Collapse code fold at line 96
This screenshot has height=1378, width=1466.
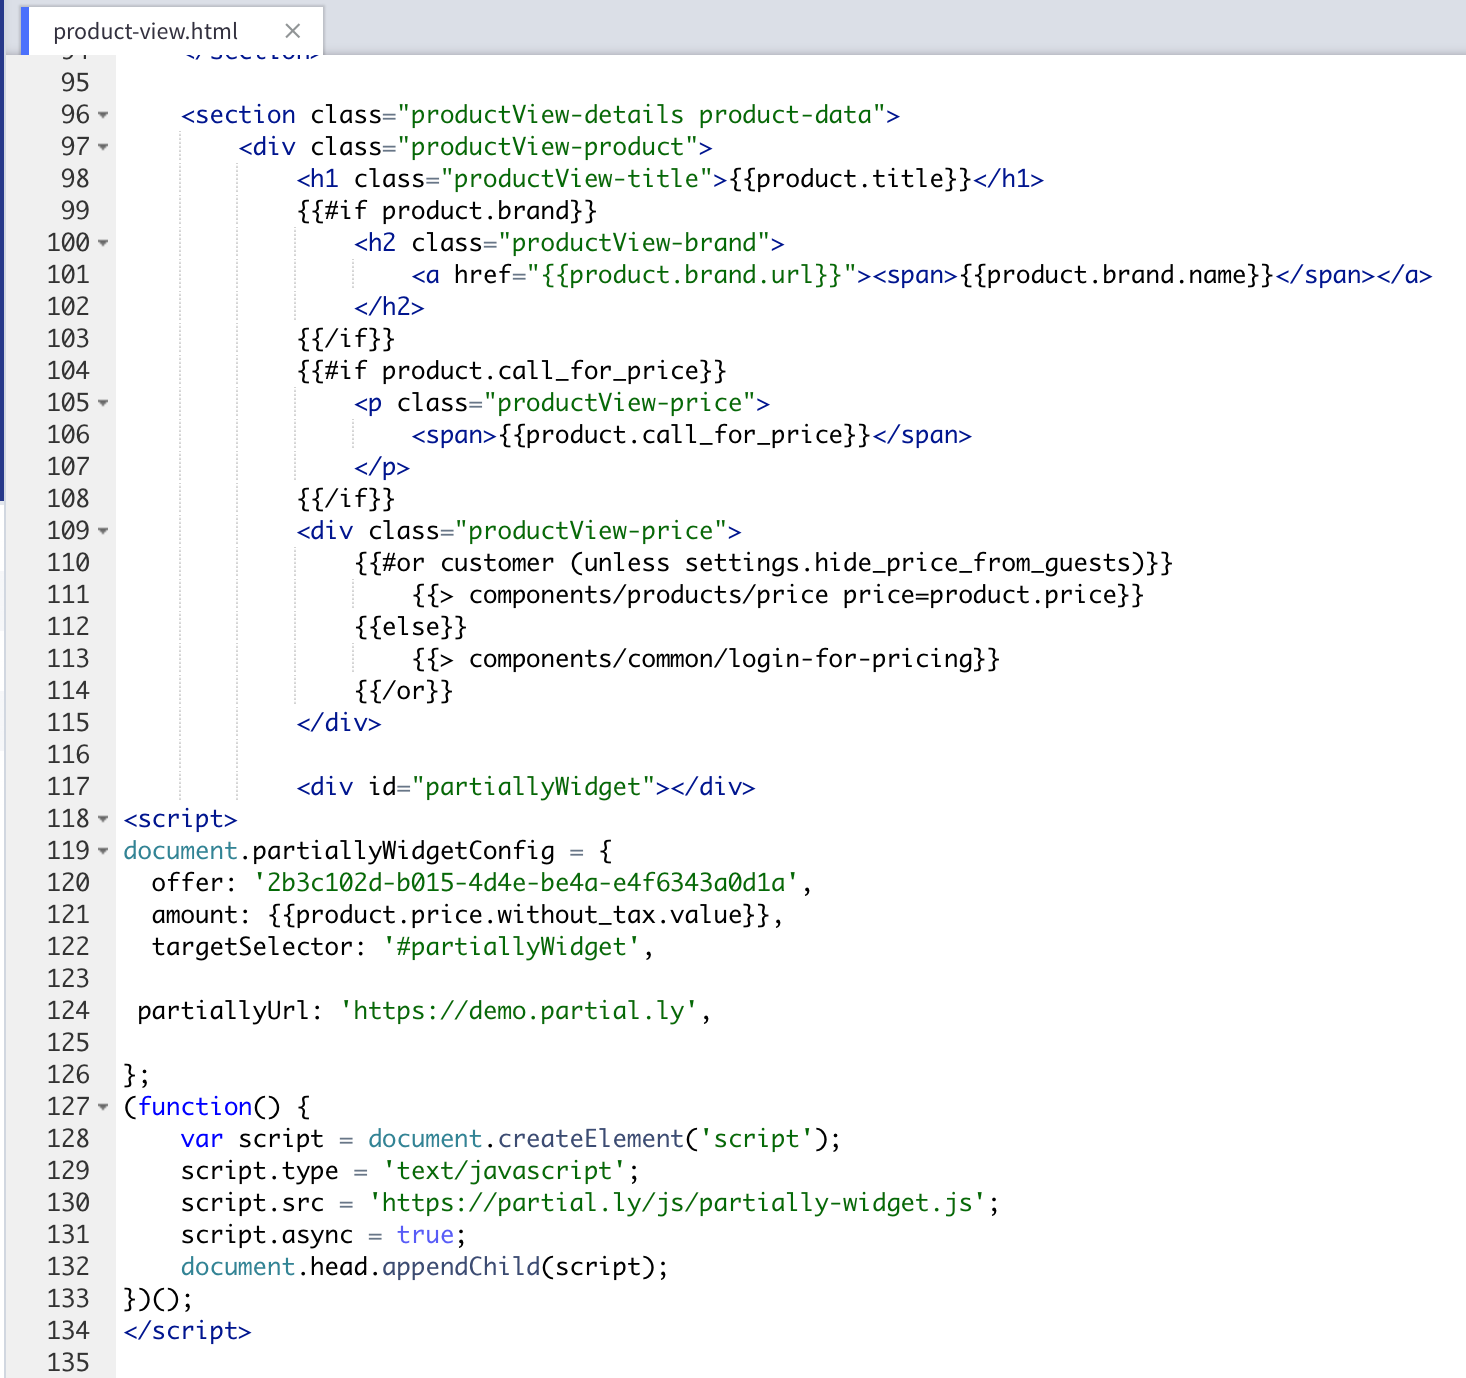[x=103, y=115]
